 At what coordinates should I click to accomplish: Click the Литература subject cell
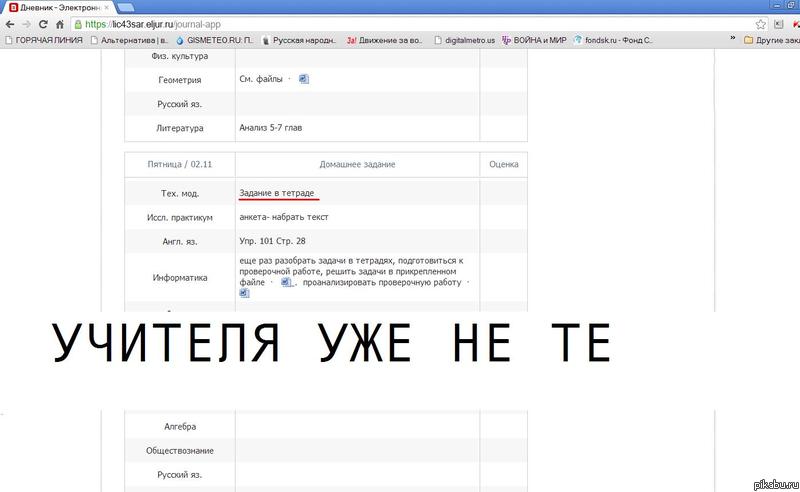(180, 128)
